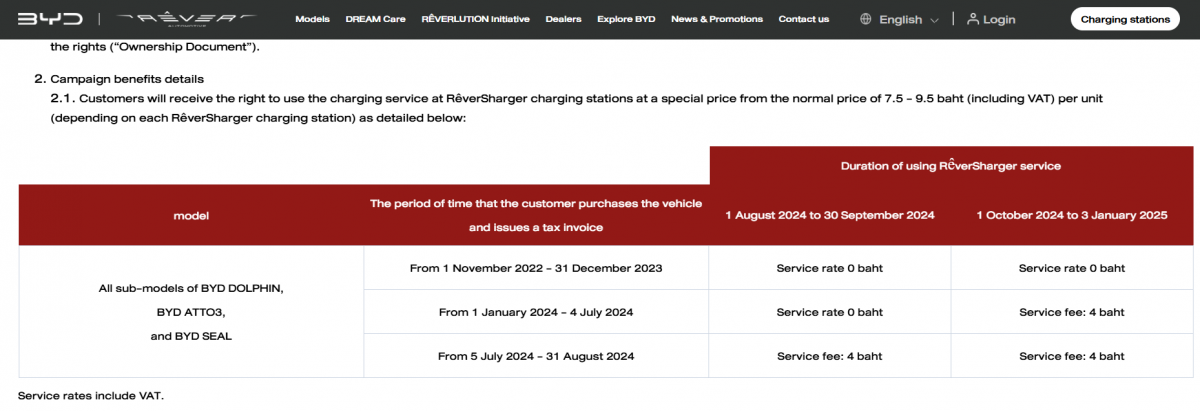The width and height of the screenshot is (1200, 411).
Task: Open the Dealers menu item
Action: [564, 19]
